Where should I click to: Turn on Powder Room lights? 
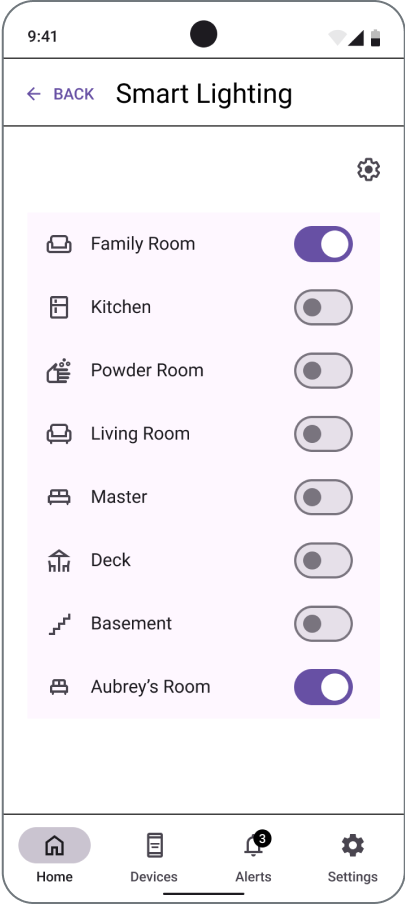tap(323, 371)
